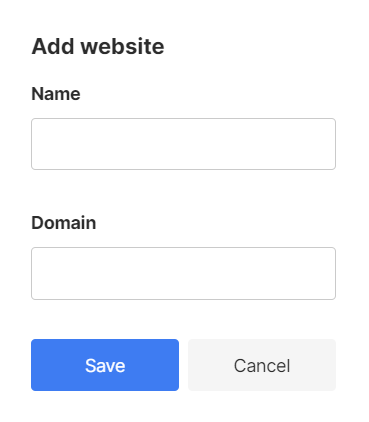Place cursor in the website Domain box
This screenshot has height=422, width=369.
pos(183,273)
